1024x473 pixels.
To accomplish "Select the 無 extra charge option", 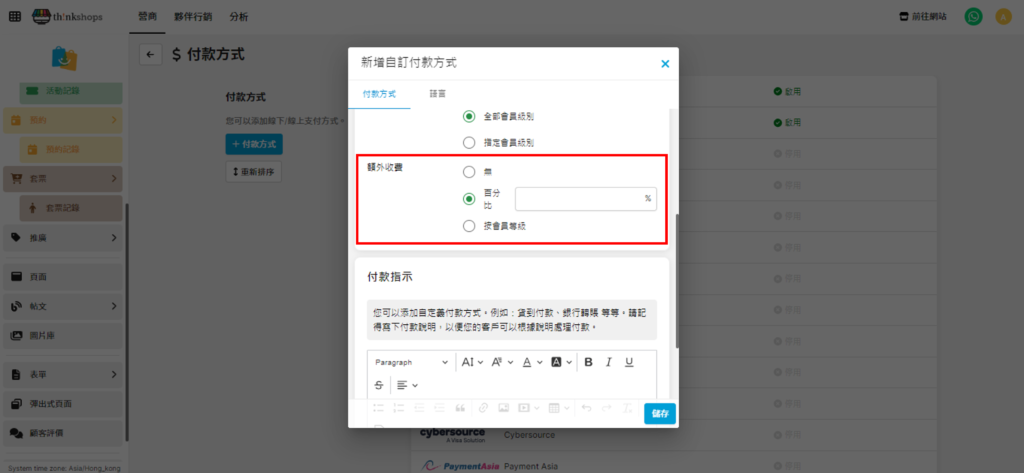I will 469,171.
